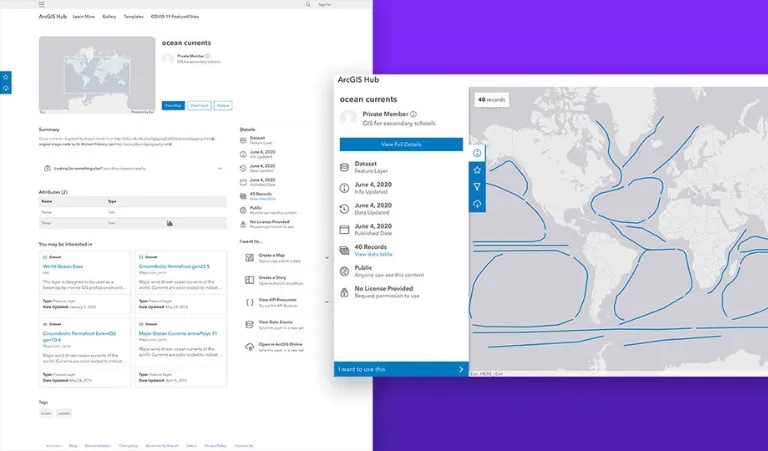The width and height of the screenshot is (768, 451).
Task: Click 'I want to use this' bar
Action: point(401,369)
